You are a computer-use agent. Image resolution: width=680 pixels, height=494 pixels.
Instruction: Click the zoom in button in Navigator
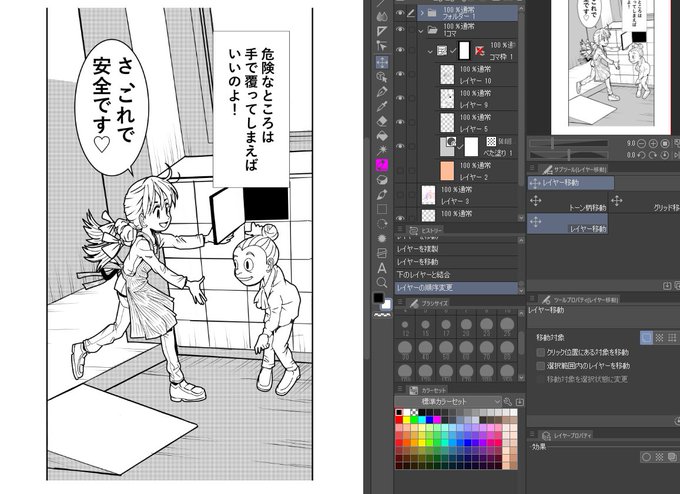[x=653, y=143]
